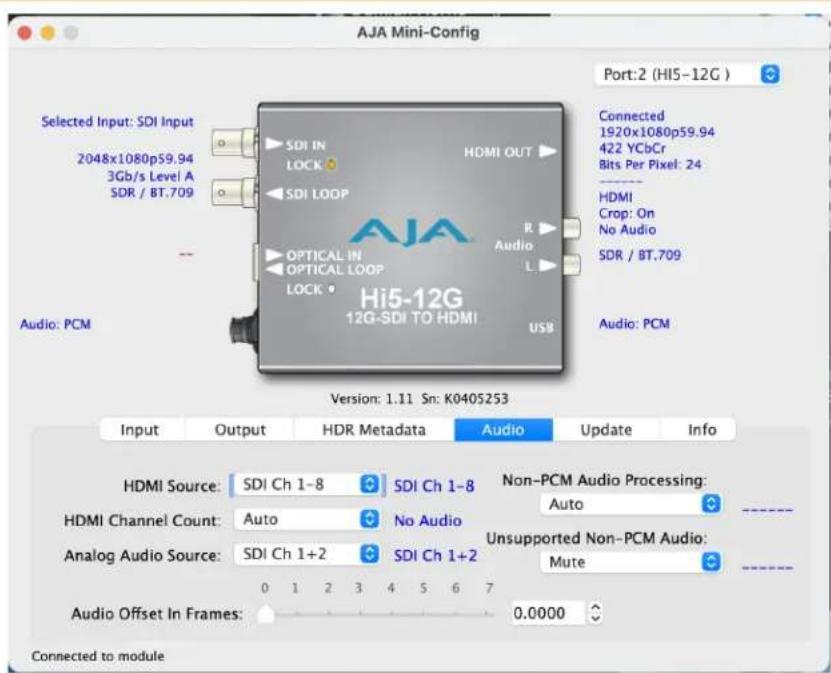
Task: Click the SDI IN BNC connector
Action: [234, 143]
